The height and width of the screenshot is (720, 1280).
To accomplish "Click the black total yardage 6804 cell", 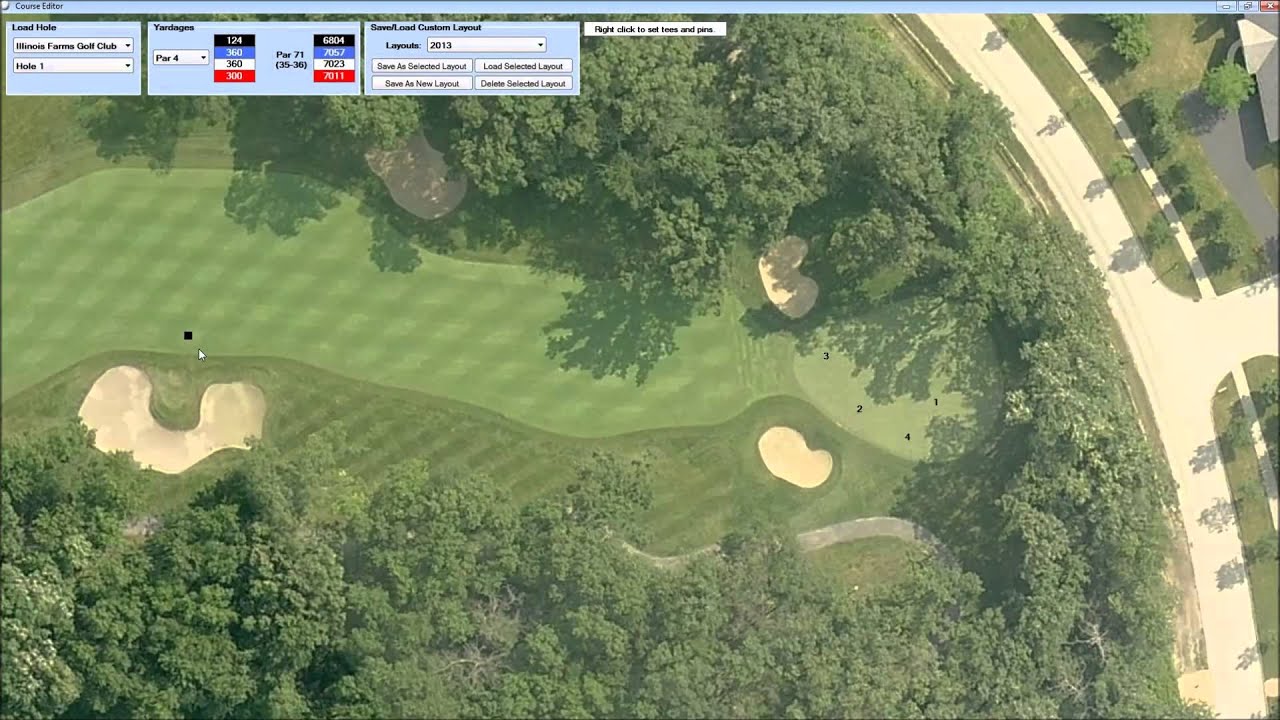I will (334, 41).
